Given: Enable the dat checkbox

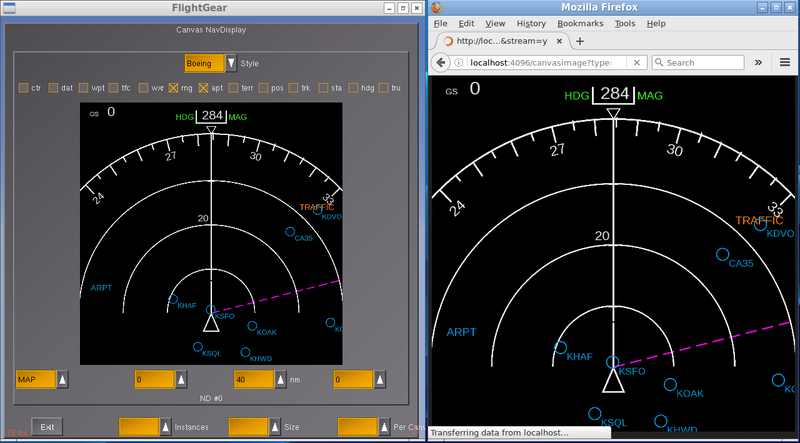Looking at the screenshot, I should pyautogui.click(x=54, y=88).
